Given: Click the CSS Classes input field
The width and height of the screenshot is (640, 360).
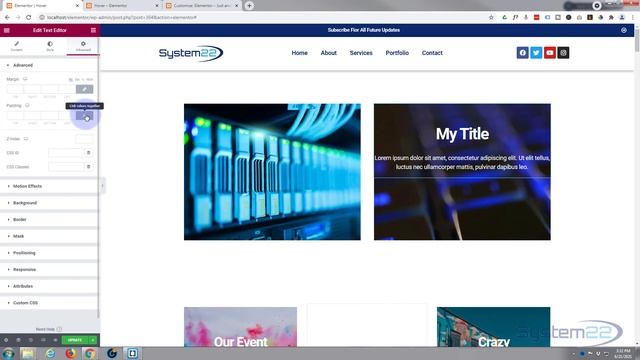Looking at the screenshot, I should click(x=66, y=167).
